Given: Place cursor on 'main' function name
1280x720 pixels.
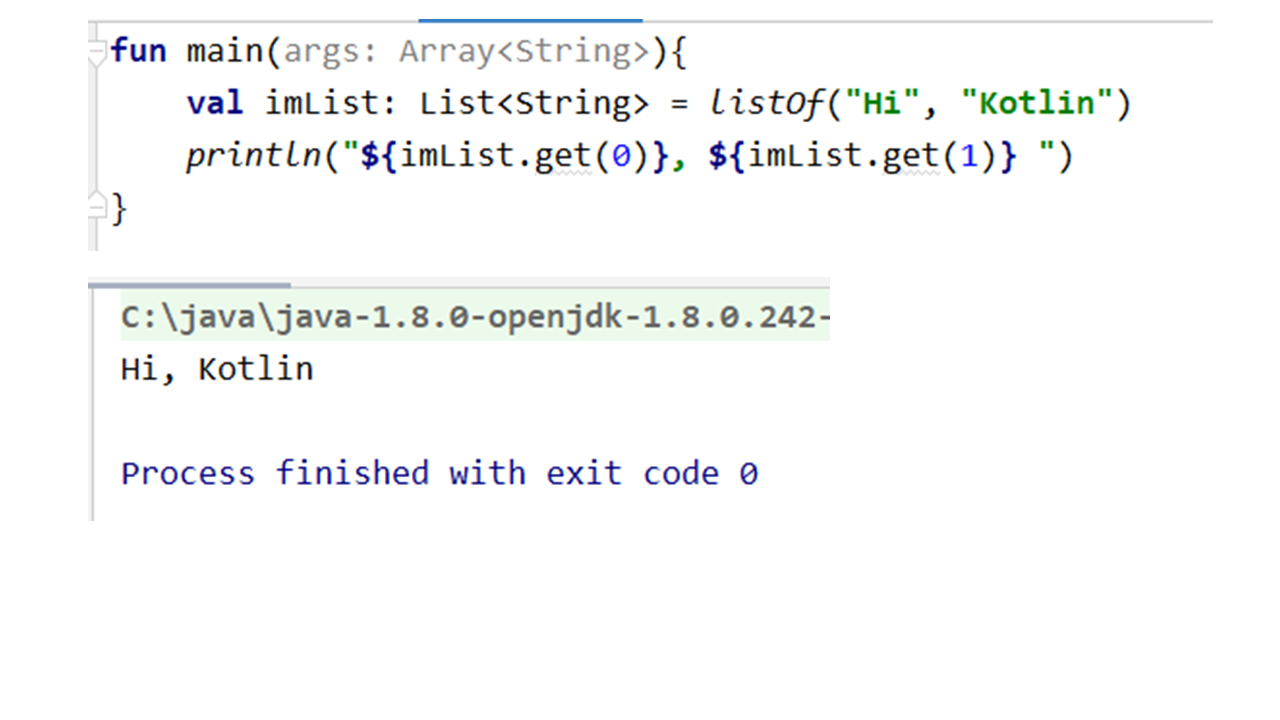Looking at the screenshot, I should [225, 51].
